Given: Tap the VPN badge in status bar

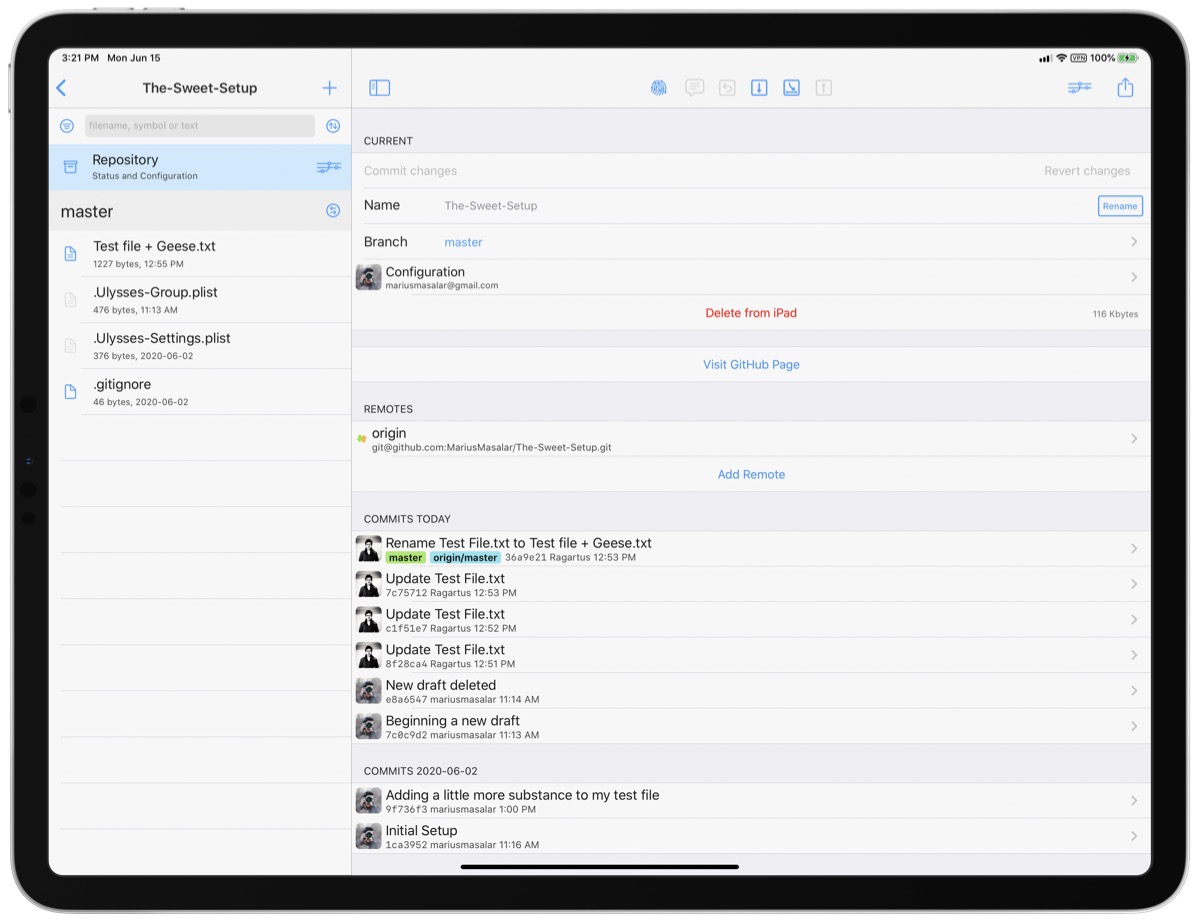Looking at the screenshot, I should click(x=1078, y=58).
